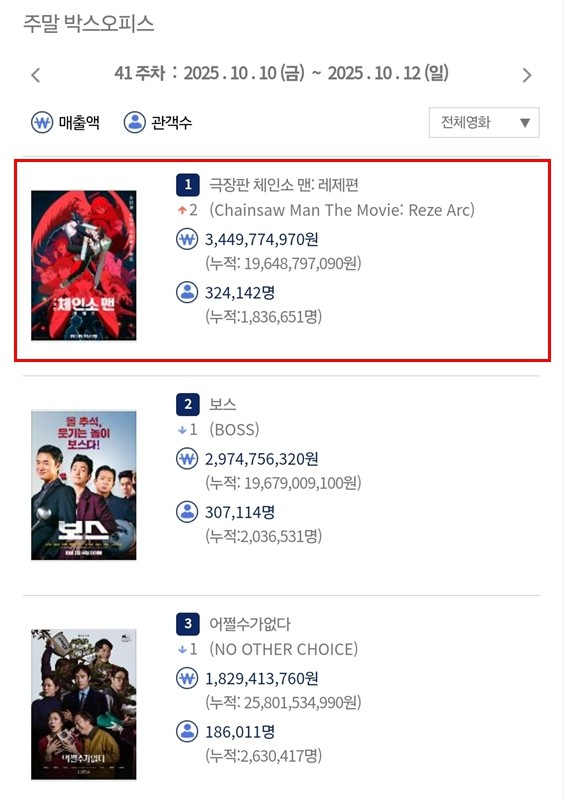This screenshot has height=800, width=564.
Task: Click won icon beside 2,974,756,320원
Action: point(187,459)
